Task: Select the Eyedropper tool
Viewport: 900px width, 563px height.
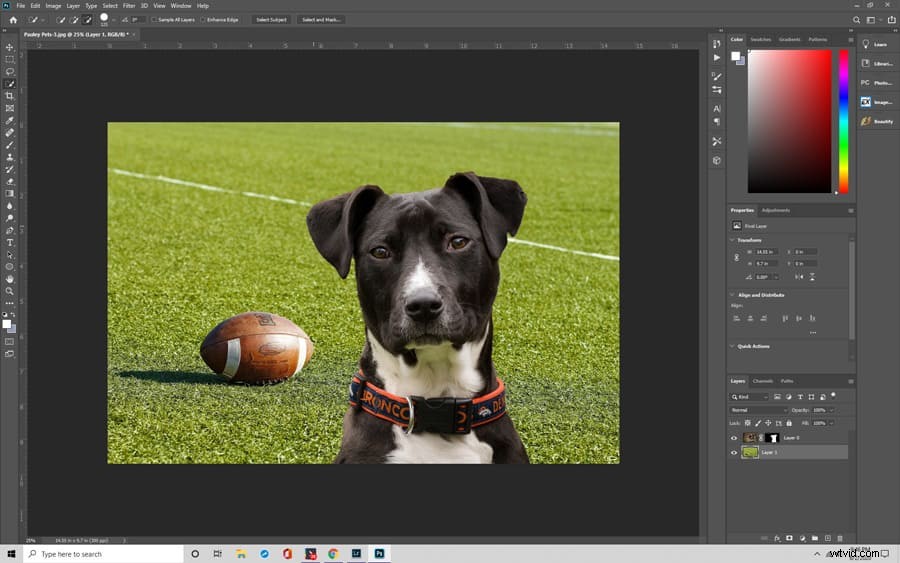Action: (10, 121)
